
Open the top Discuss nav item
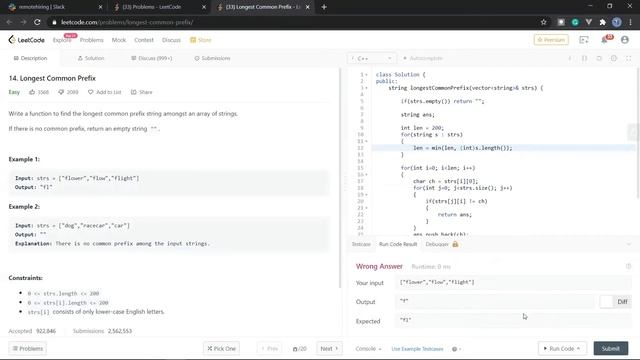point(171,40)
